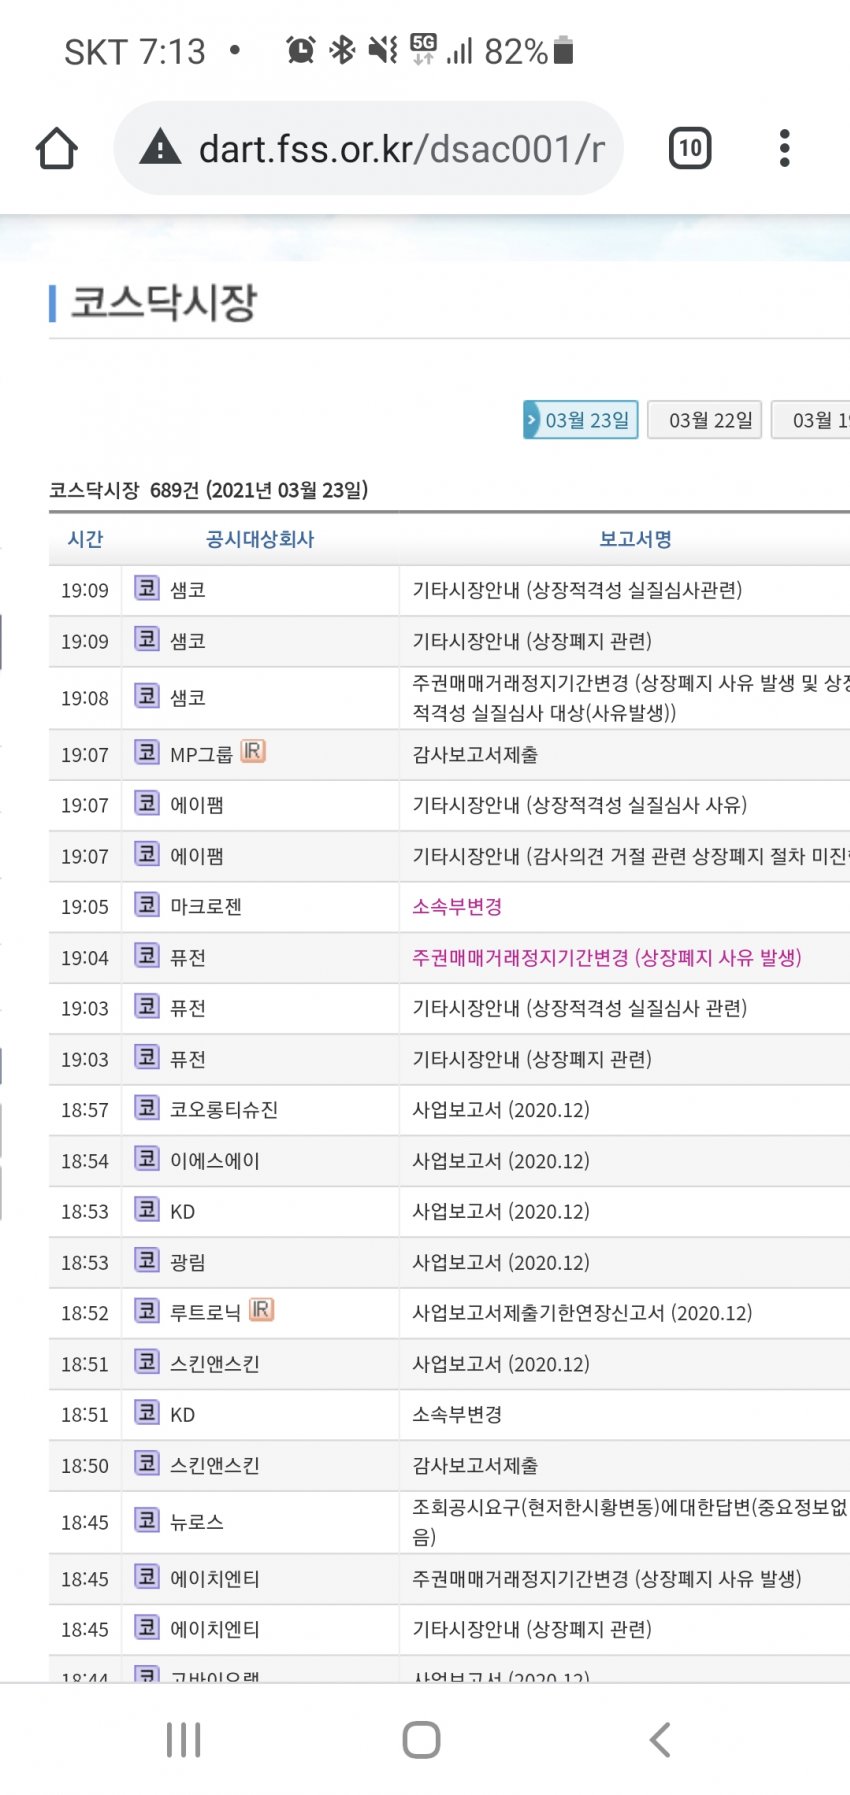Open 에이치엔티 상장폐지 관련 report
The image size is (850, 1795).
(532, 1629)
